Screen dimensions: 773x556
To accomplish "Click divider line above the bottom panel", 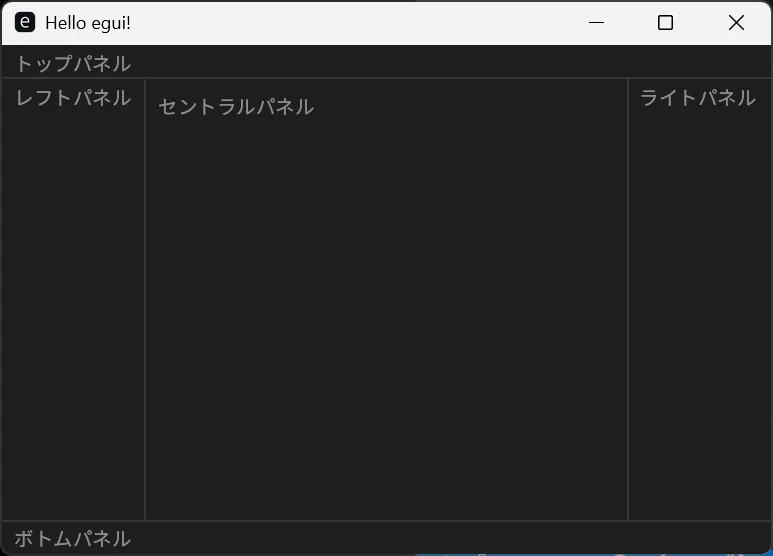I will coord(386,521).
